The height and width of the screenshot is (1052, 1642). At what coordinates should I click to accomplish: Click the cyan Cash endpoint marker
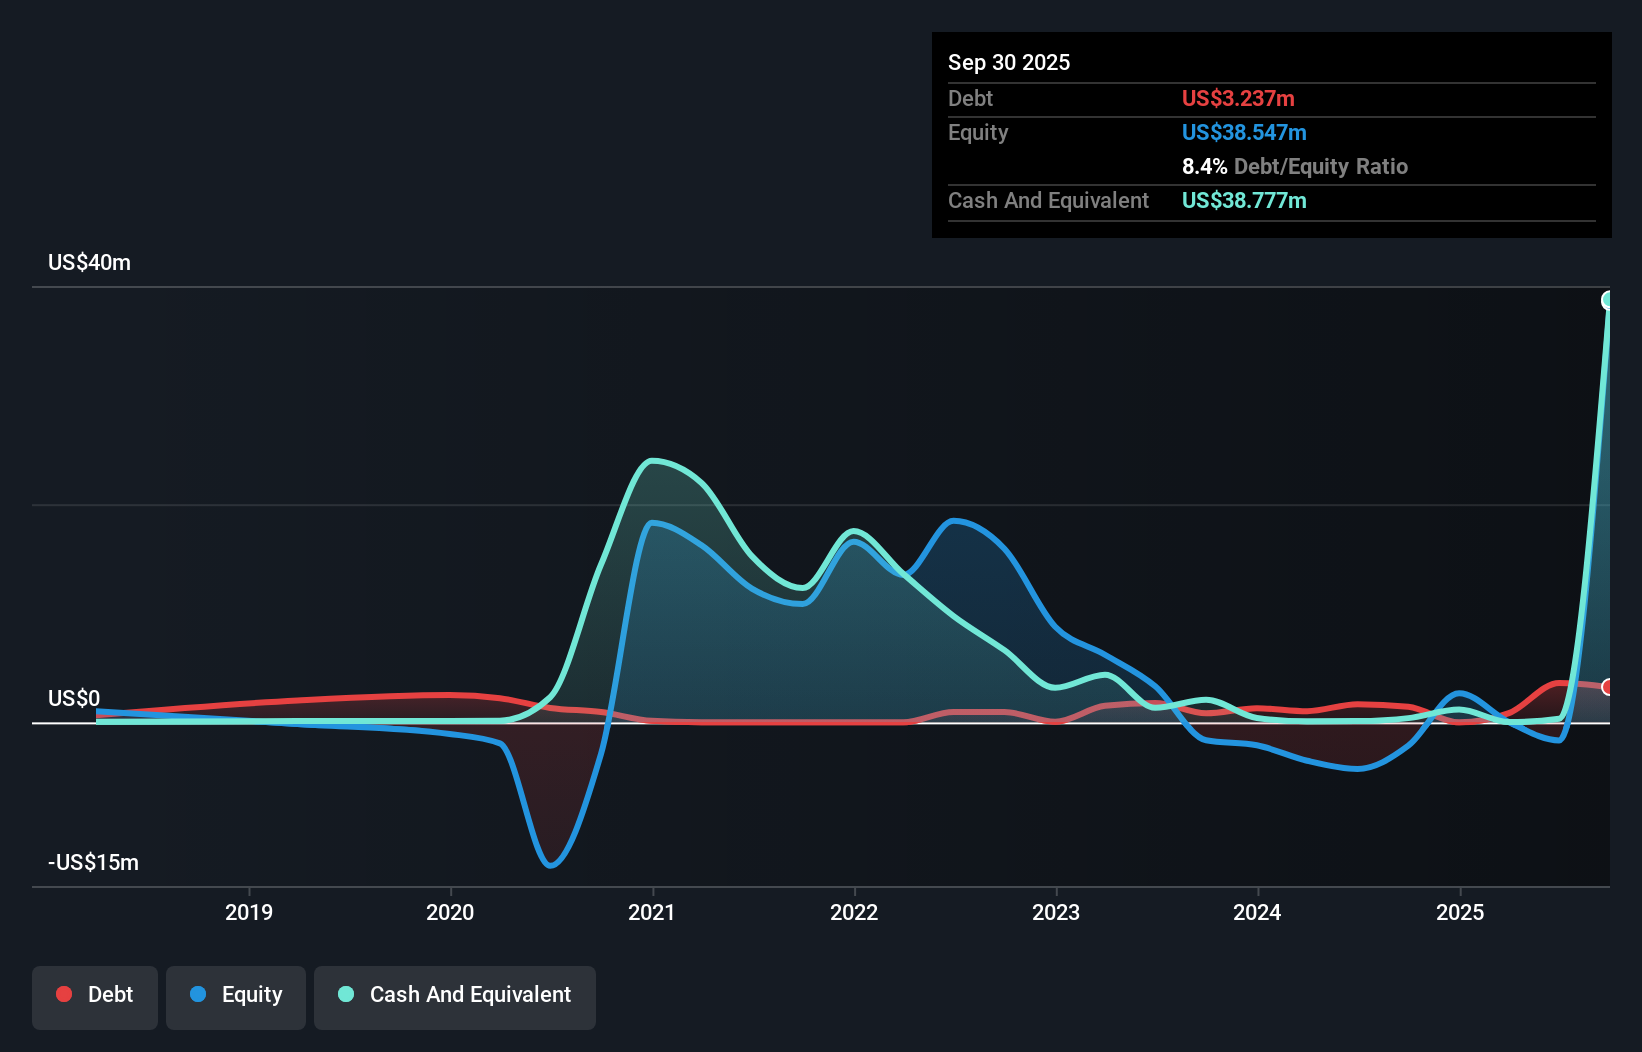pyautogui.click(x=1608, y=300)
